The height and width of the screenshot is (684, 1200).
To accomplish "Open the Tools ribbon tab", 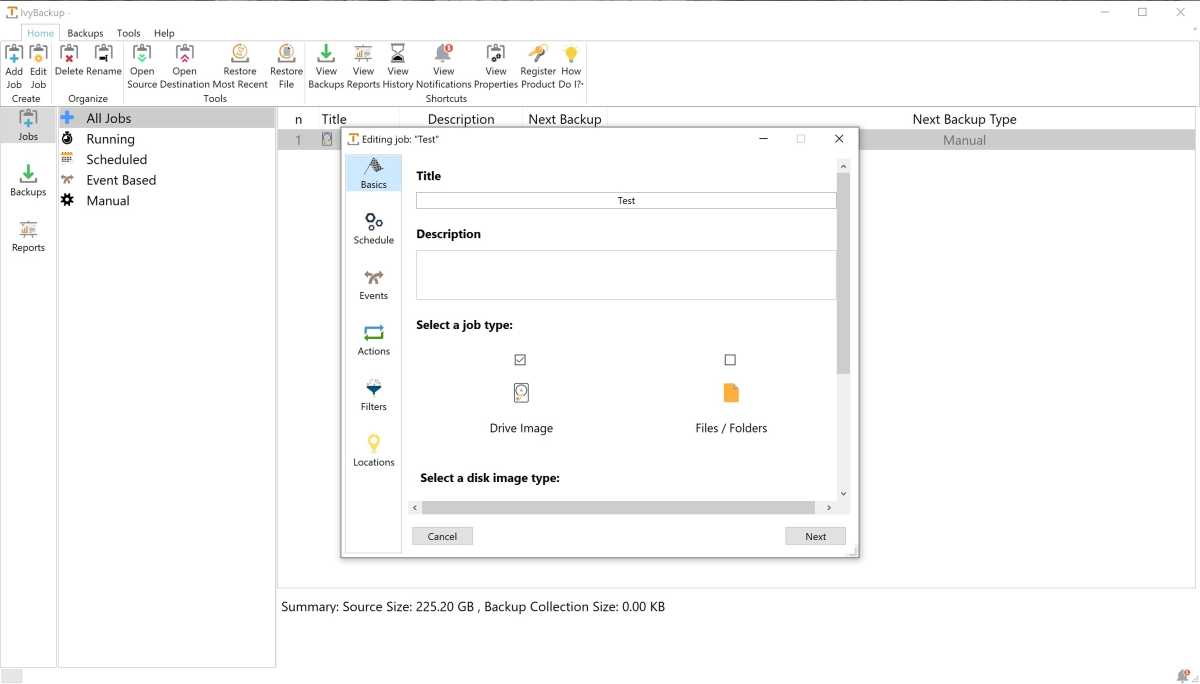I will tap(129, 33).
